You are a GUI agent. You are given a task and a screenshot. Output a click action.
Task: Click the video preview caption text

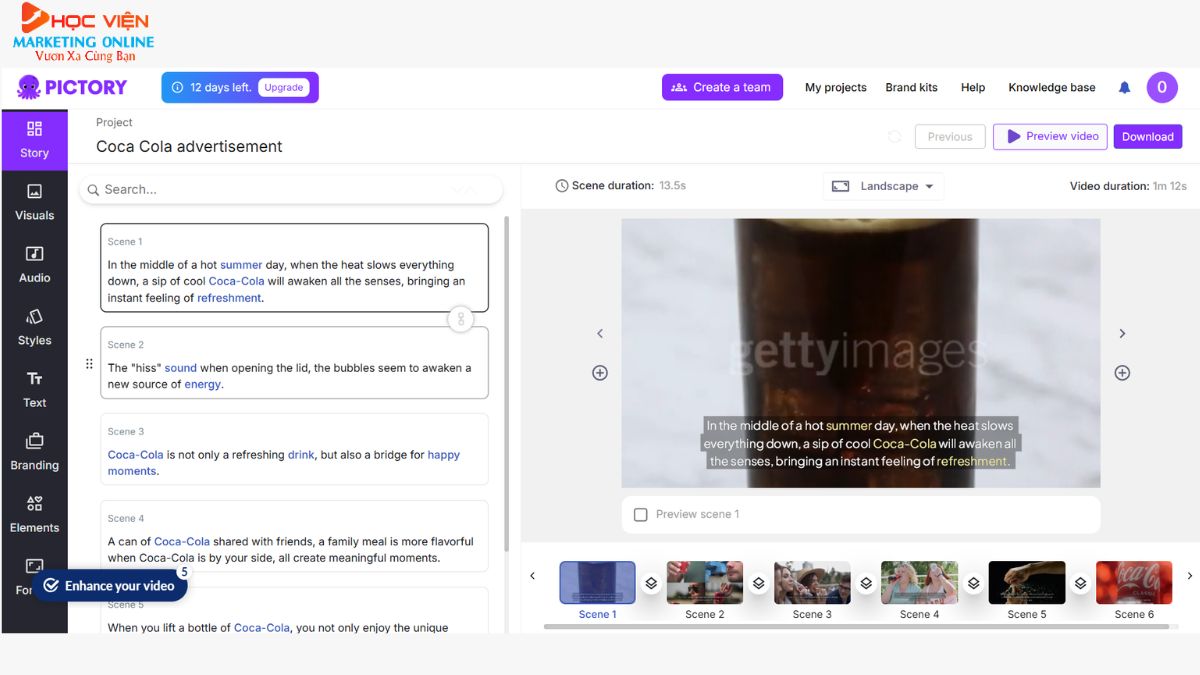pos(860,443)
